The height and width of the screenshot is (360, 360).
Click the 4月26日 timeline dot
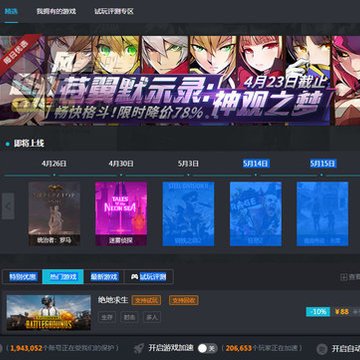[x=54, y=175]
